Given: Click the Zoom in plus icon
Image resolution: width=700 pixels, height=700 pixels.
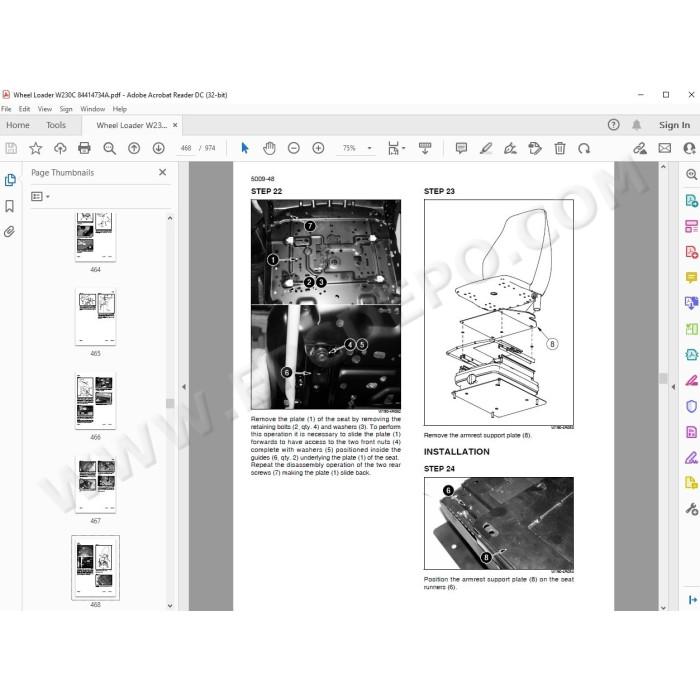Looking at the screenshot, I should point(318,148).
